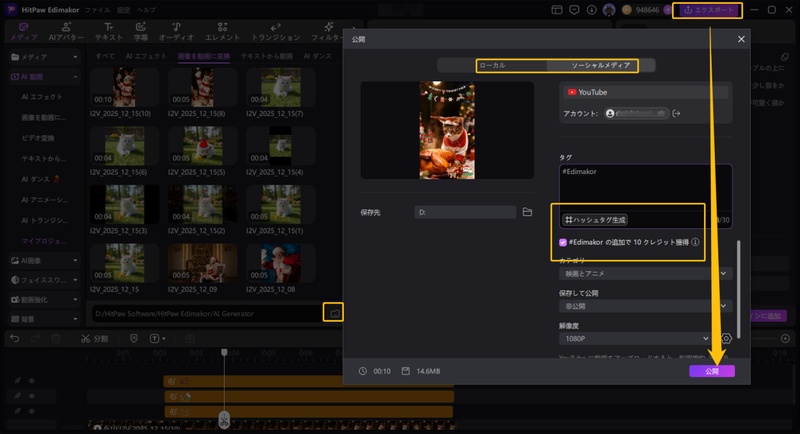Image resolution: width=800 pixels, height=434 pixels.
Task: Select the すべて filter tab
Action: click(105, 56)
